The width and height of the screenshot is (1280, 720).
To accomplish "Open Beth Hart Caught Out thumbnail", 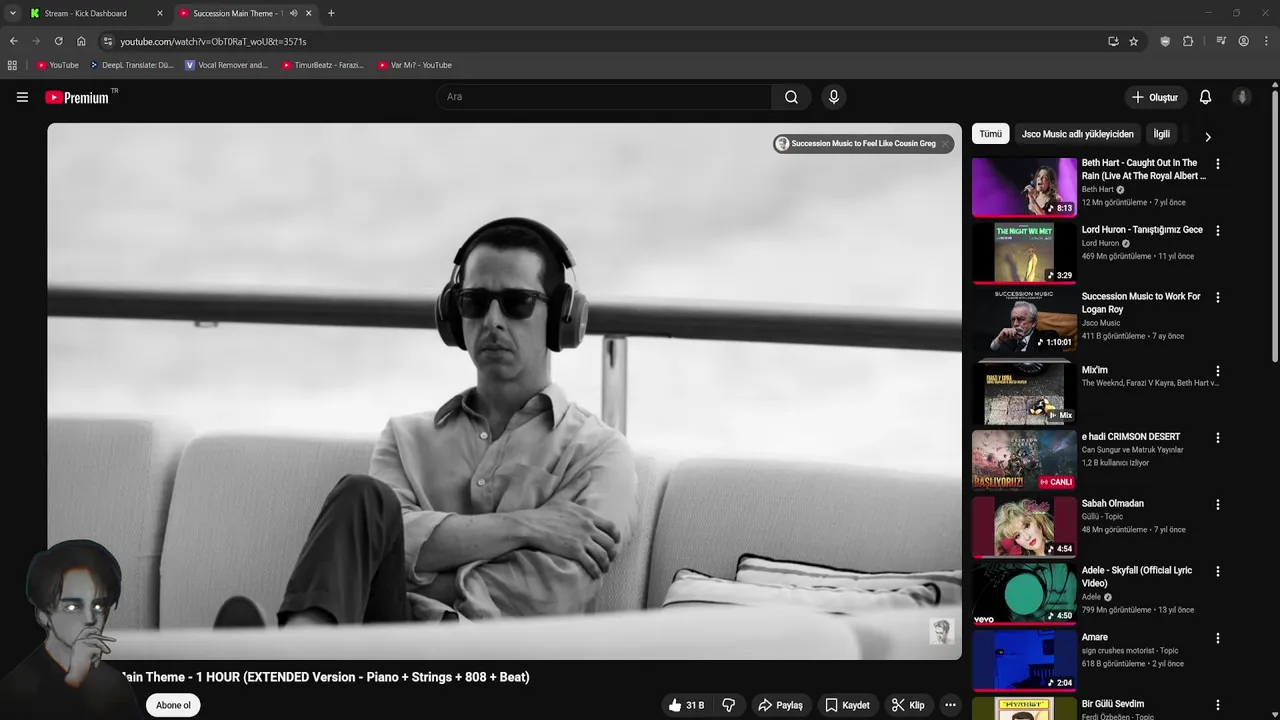I will point(1024,187).
